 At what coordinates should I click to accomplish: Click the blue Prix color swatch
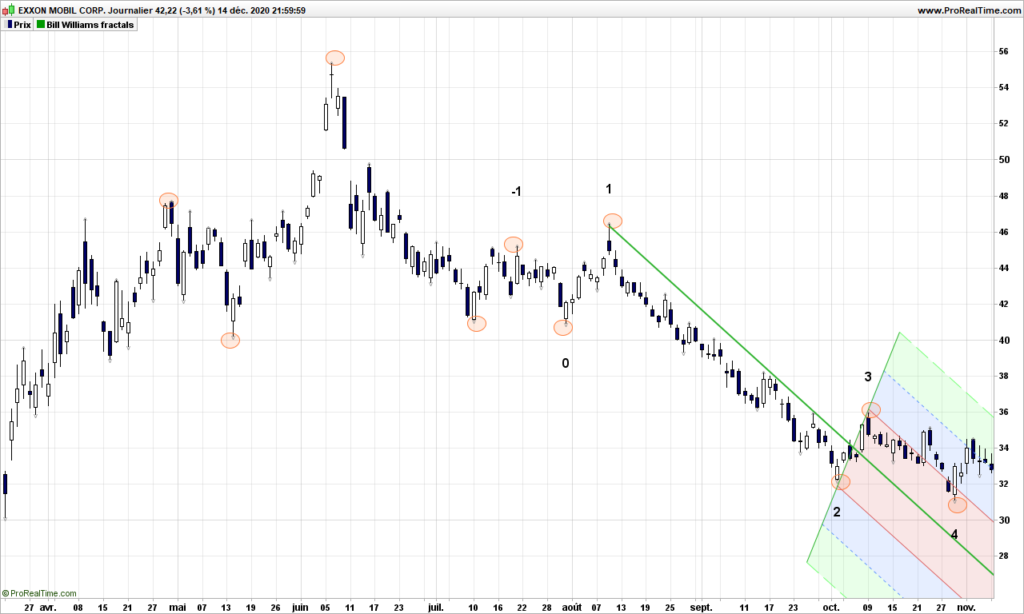[x=10, y=25]
